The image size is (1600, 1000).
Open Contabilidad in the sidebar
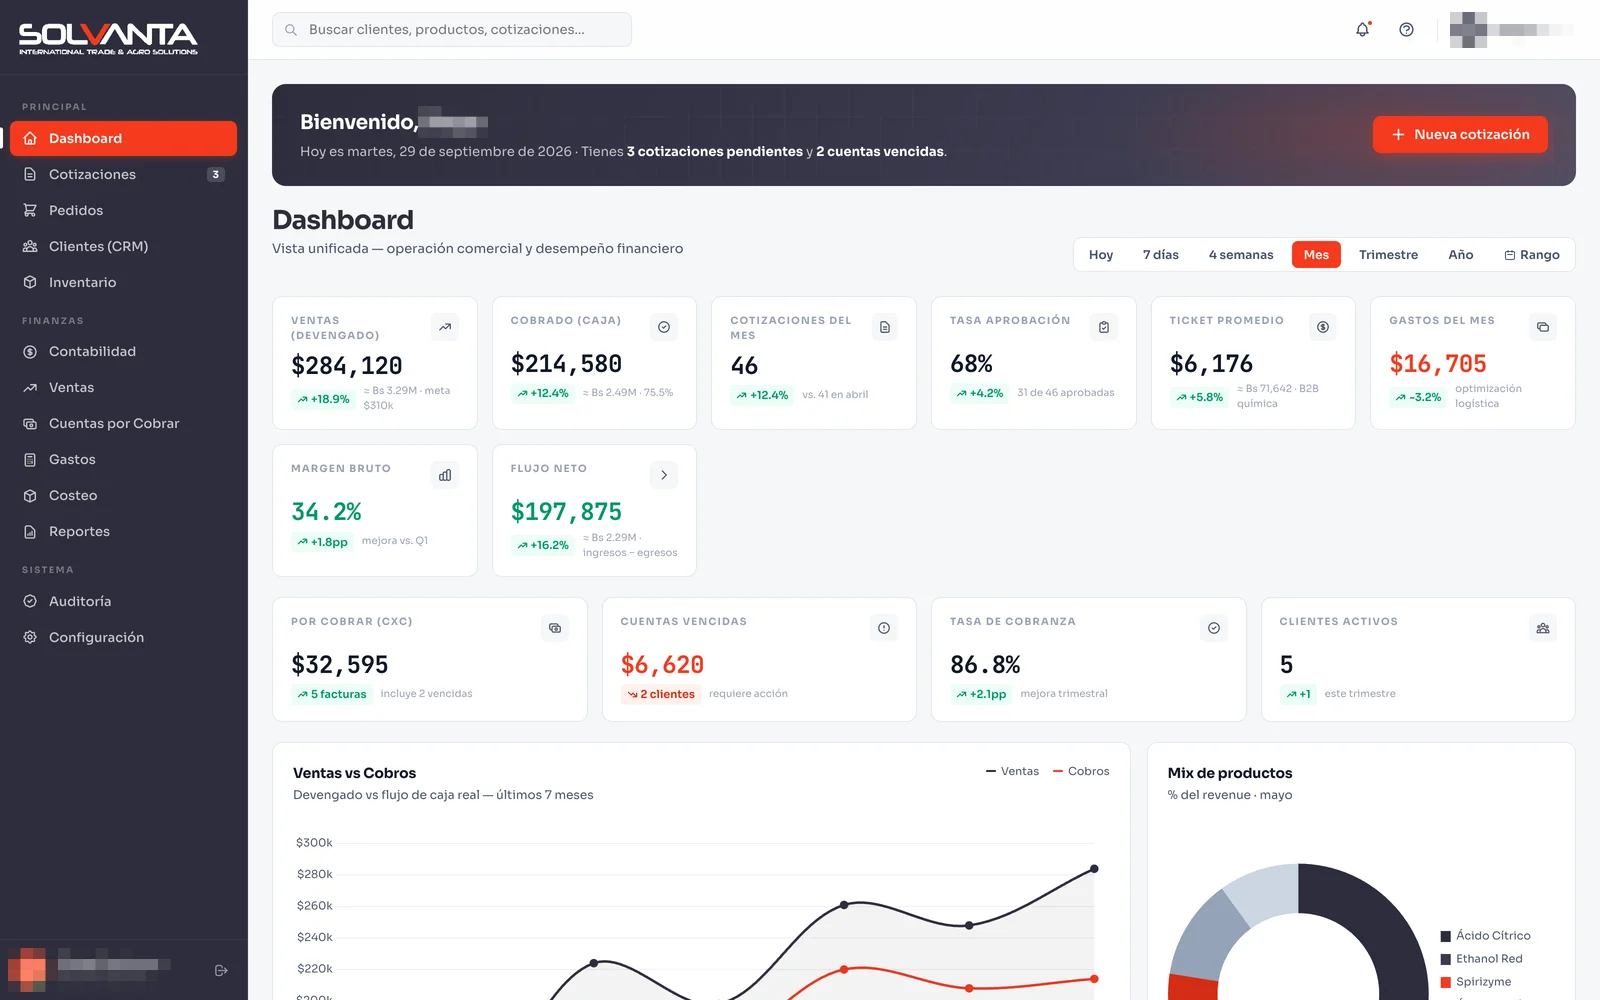[123, 351]
